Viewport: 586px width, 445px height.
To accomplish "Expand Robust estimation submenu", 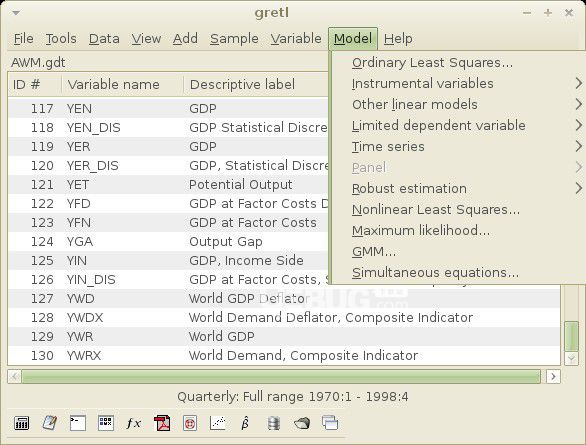I will pos(459,189).
